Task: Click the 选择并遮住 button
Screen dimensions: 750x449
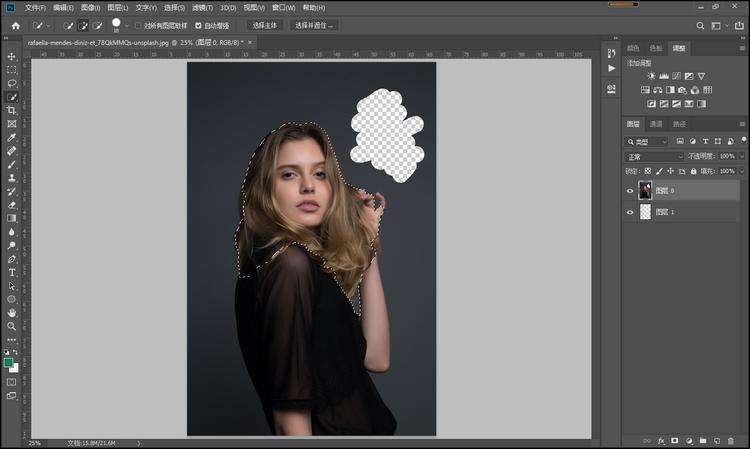Action: coord(314,25)
